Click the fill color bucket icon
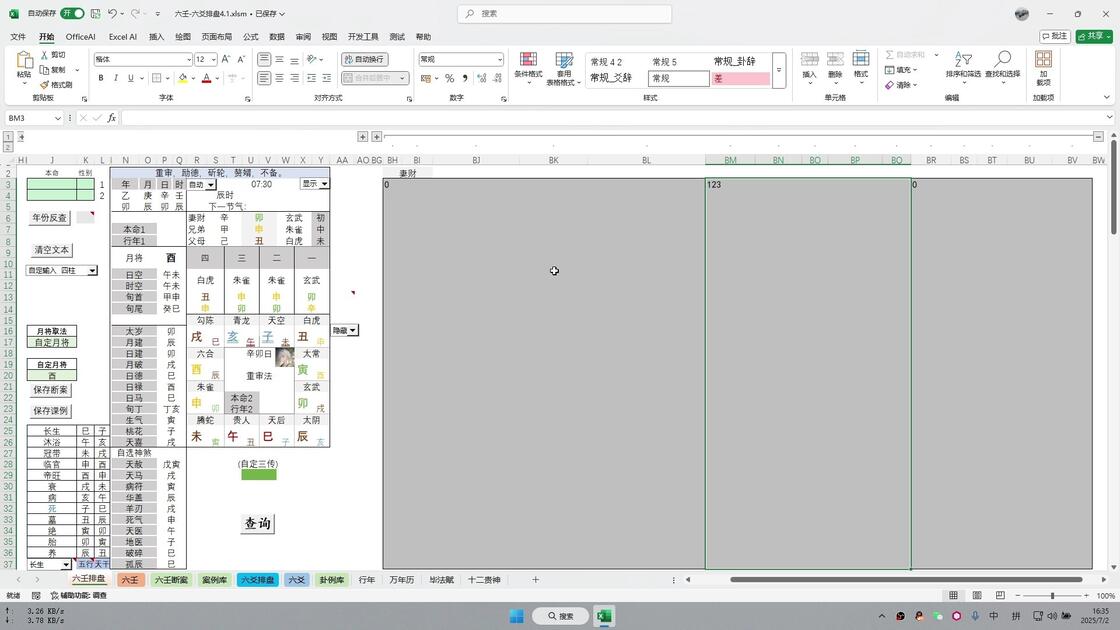Viewport: 1120px width, 630px height. [x=183, y=78]
